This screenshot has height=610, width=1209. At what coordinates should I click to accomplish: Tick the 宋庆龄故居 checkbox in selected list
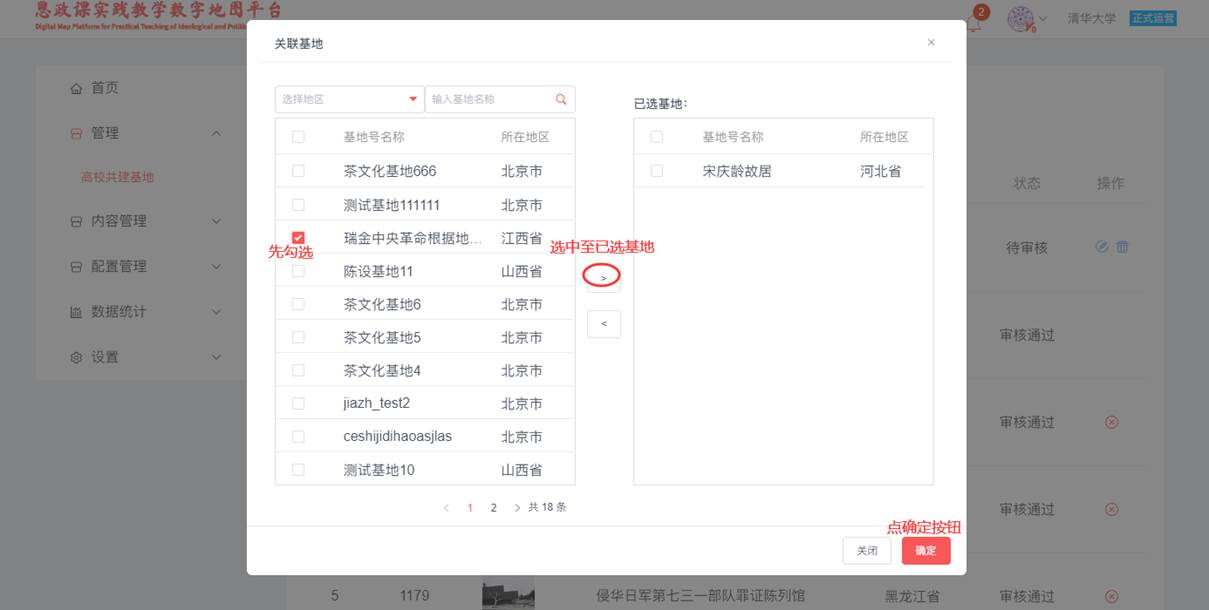click(657, 171)
